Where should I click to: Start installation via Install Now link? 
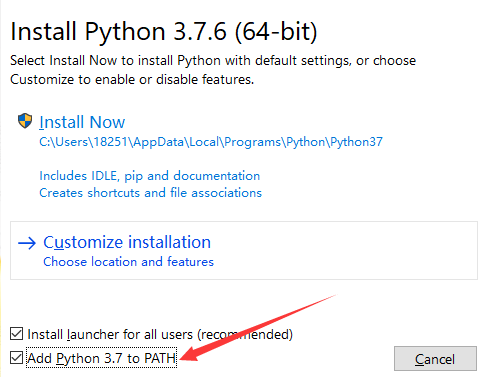[x=82, y=122]
